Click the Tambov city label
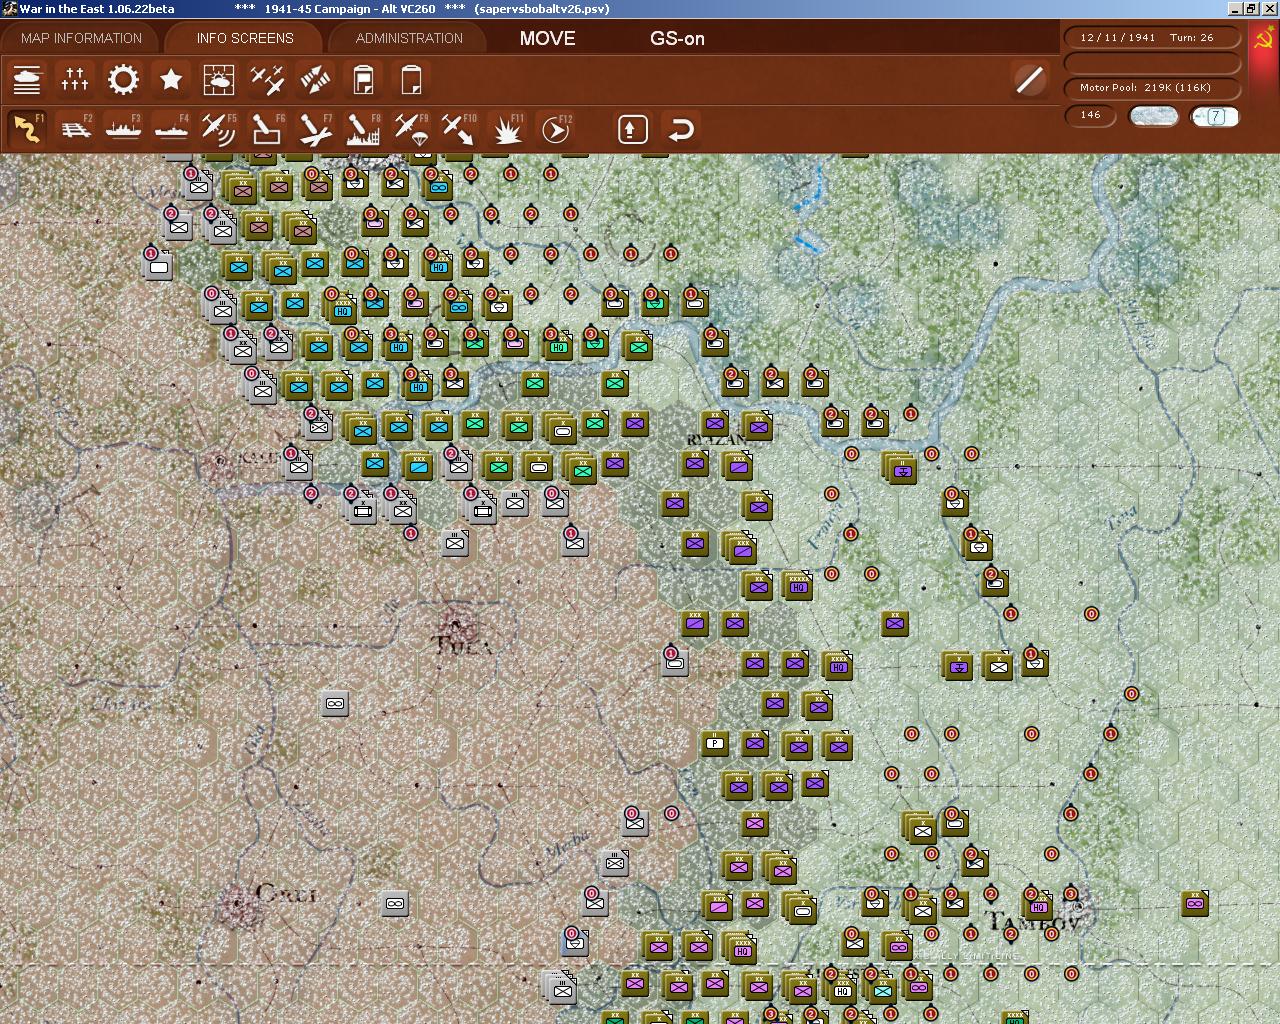The width and height of the screenshot is (1280, 1024). [x=1033, y=921]
